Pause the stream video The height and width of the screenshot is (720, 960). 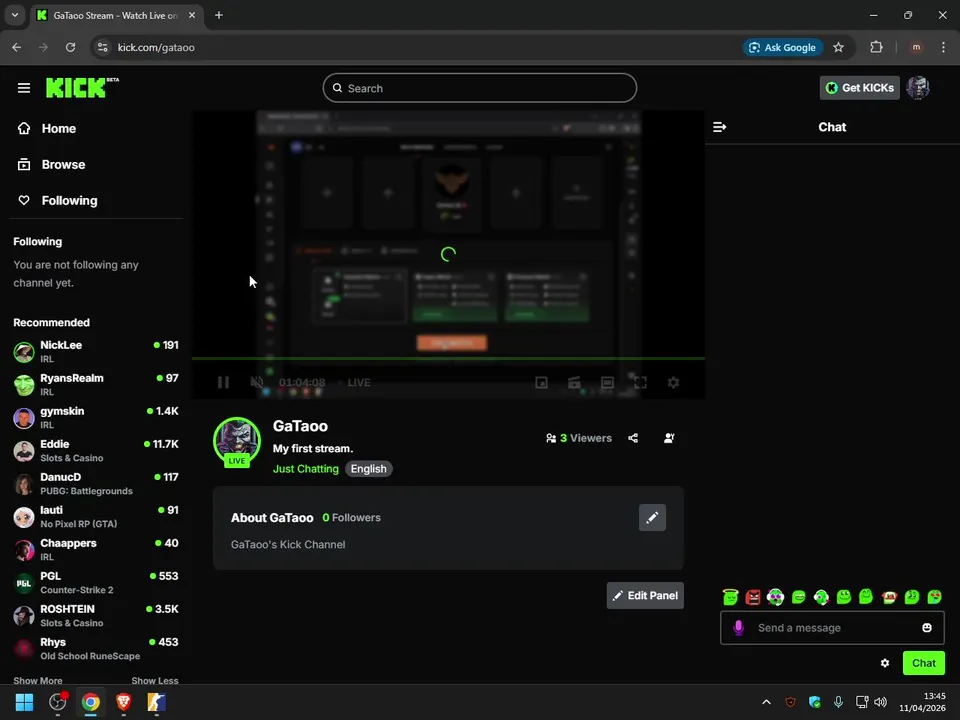223,383
